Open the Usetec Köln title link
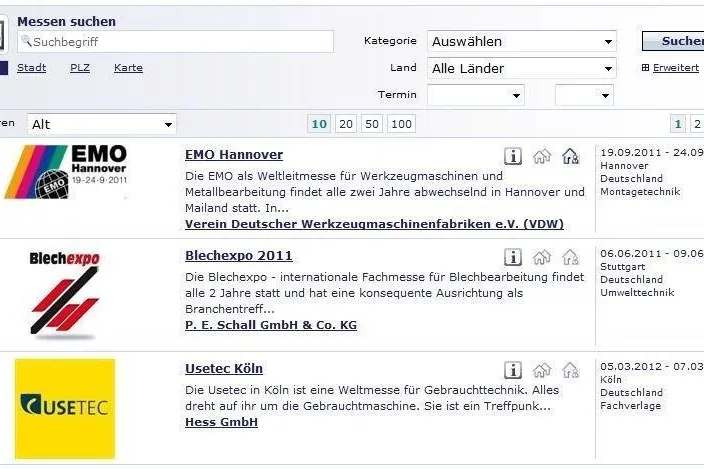The width and height of the screenshot is (704, 469). tap(224, 368)
